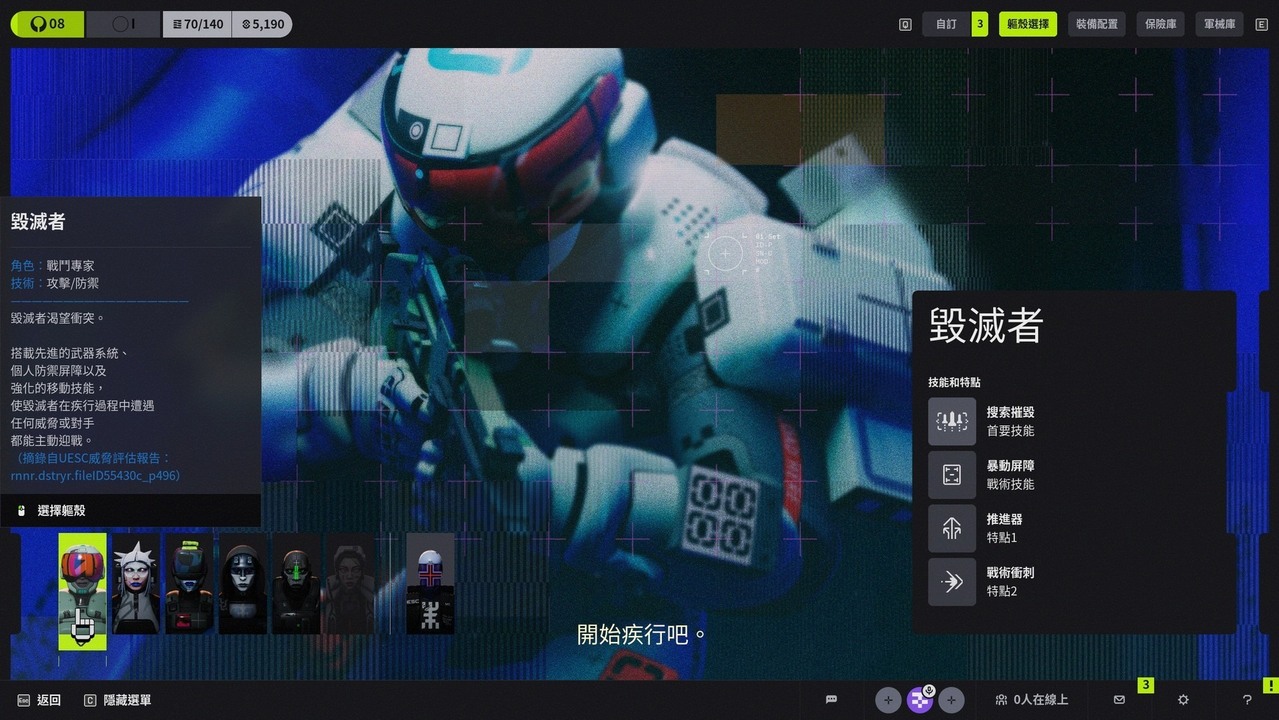Click the question mark help icon

[1247, 700]
